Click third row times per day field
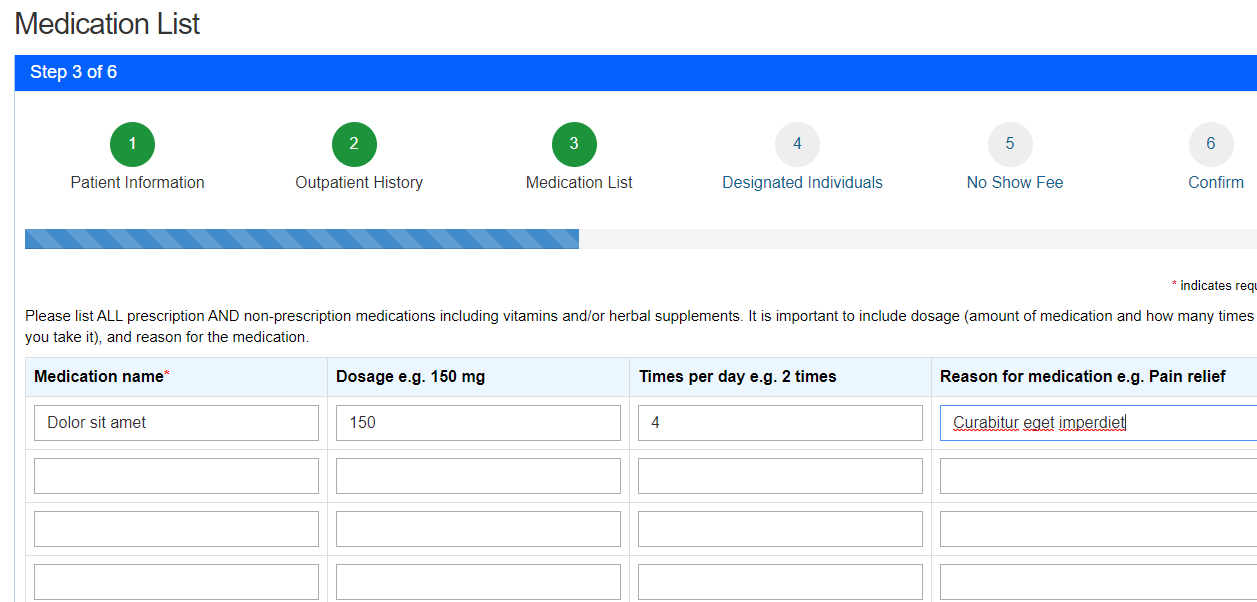The width and height of the screenshot is (1257, 602). [x=780, y=529]
